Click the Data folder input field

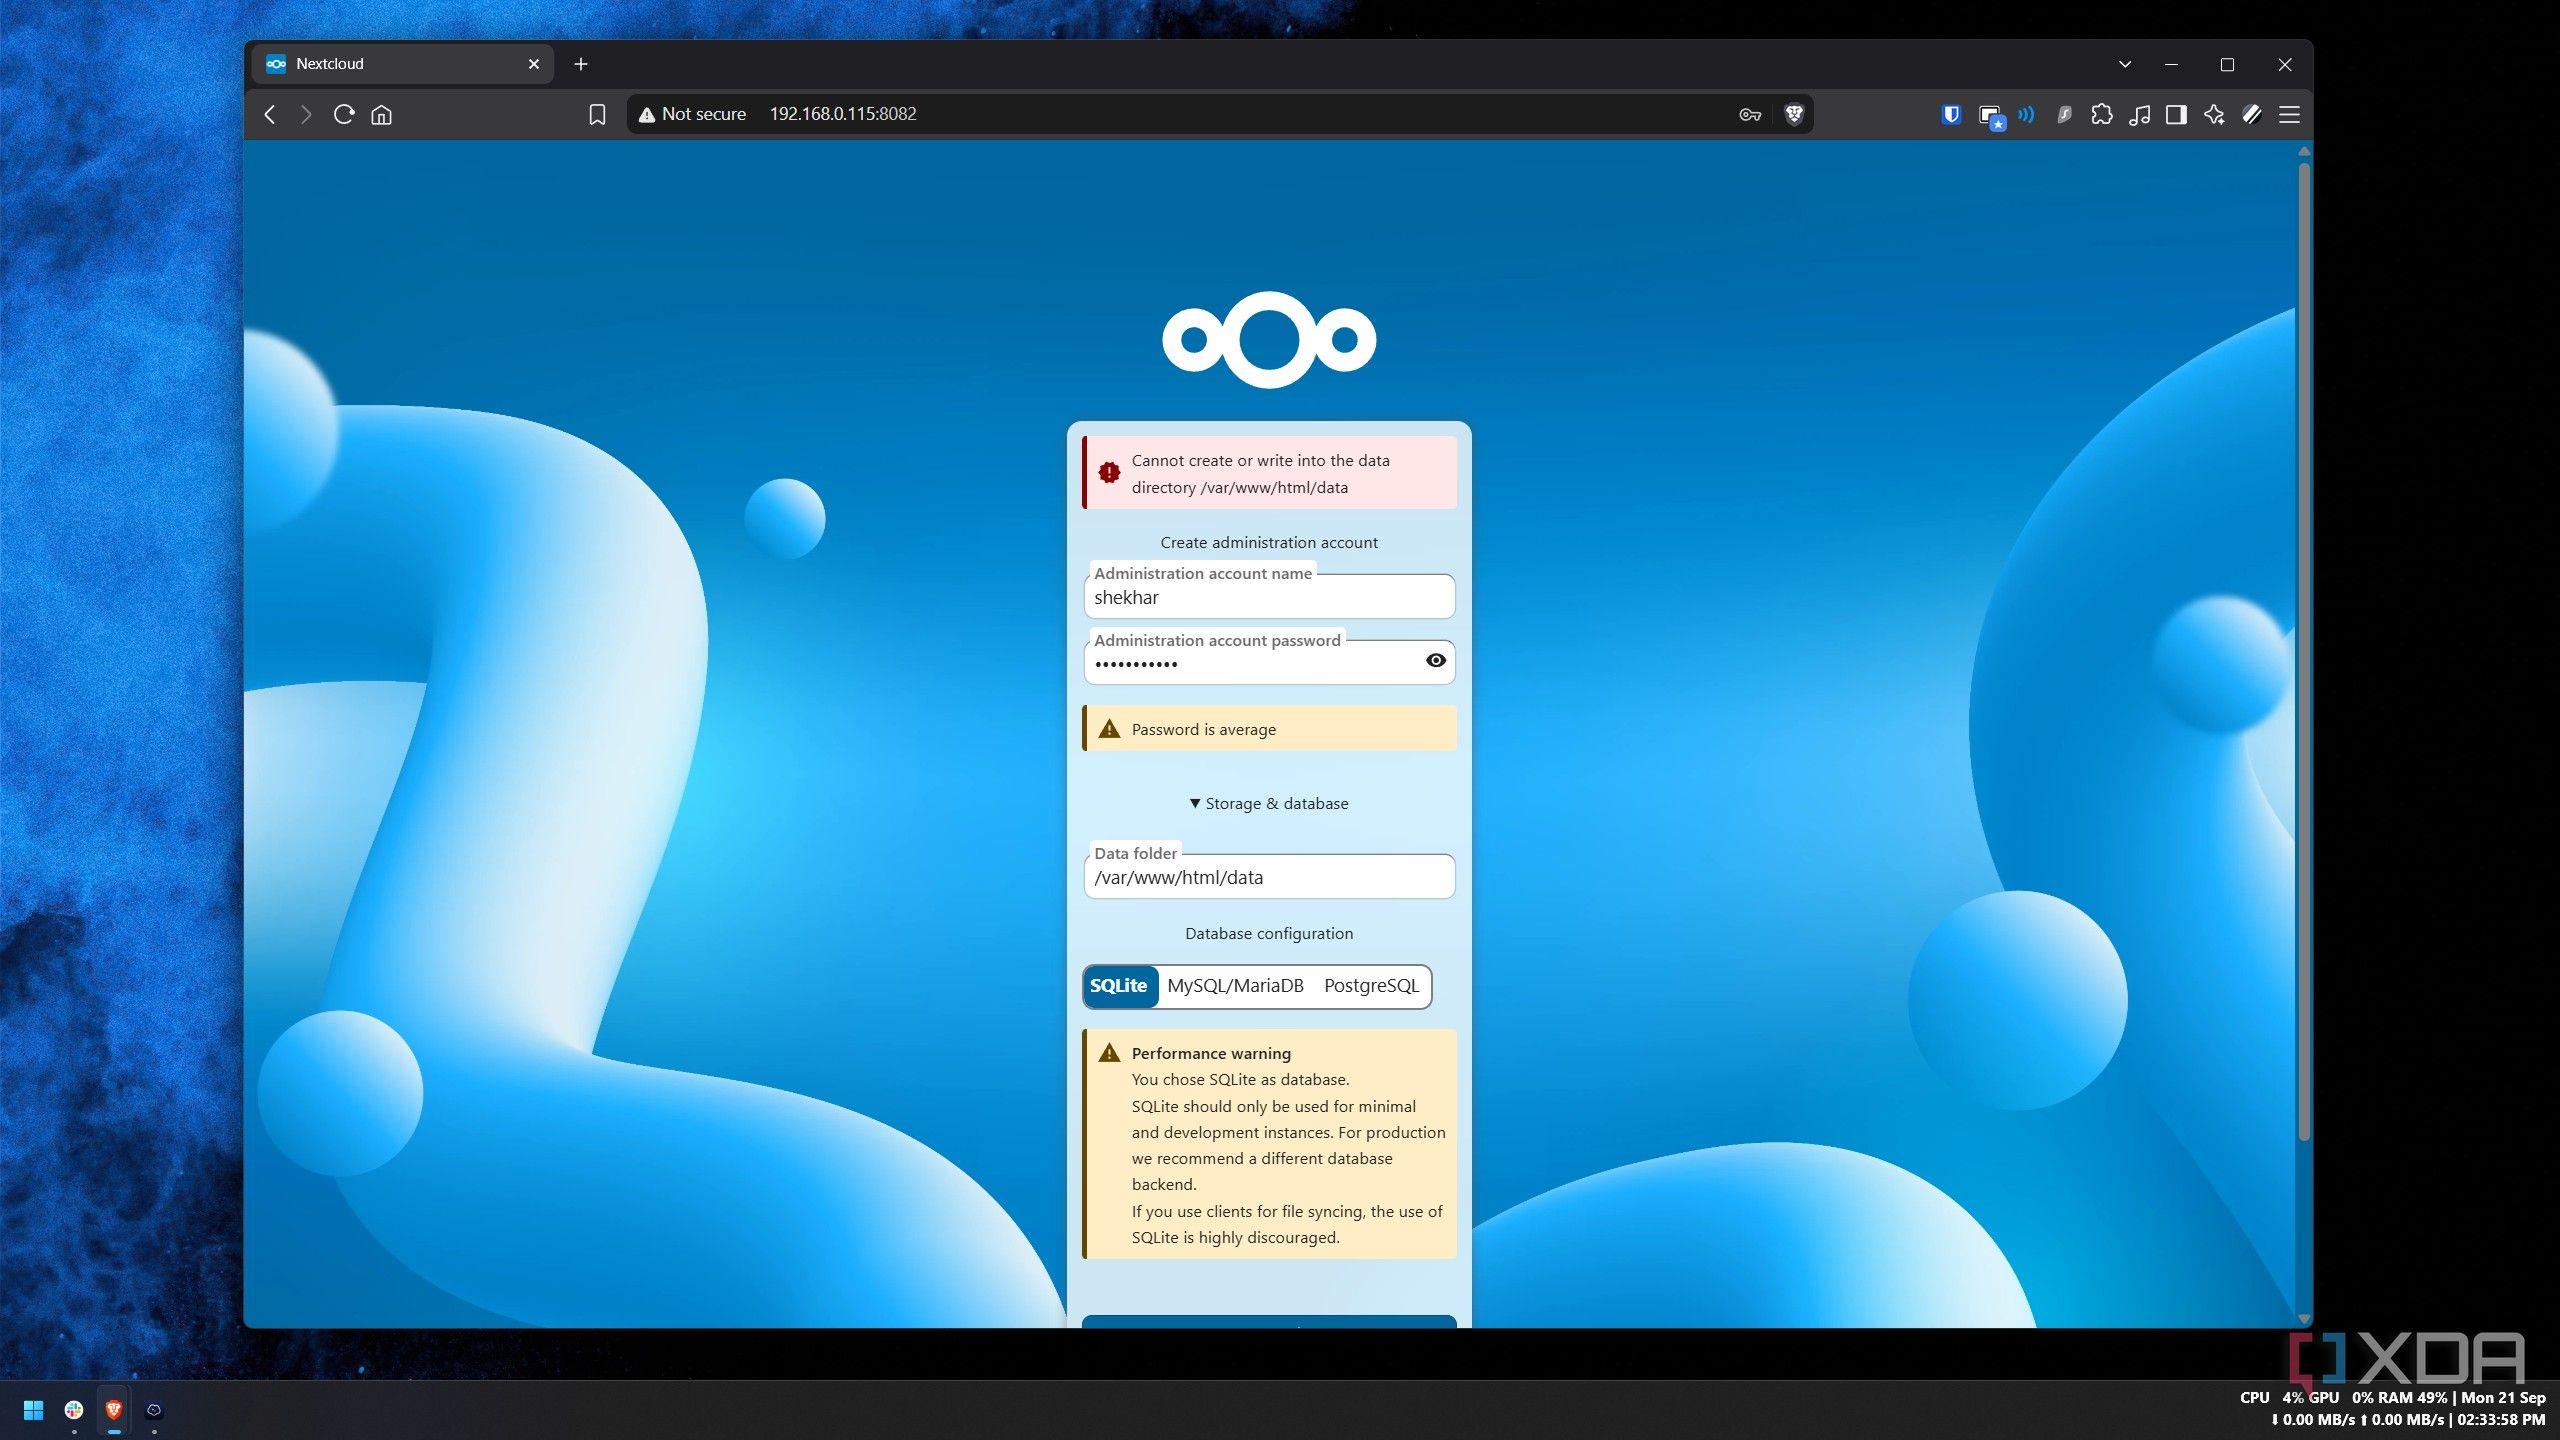(1269, 877)
